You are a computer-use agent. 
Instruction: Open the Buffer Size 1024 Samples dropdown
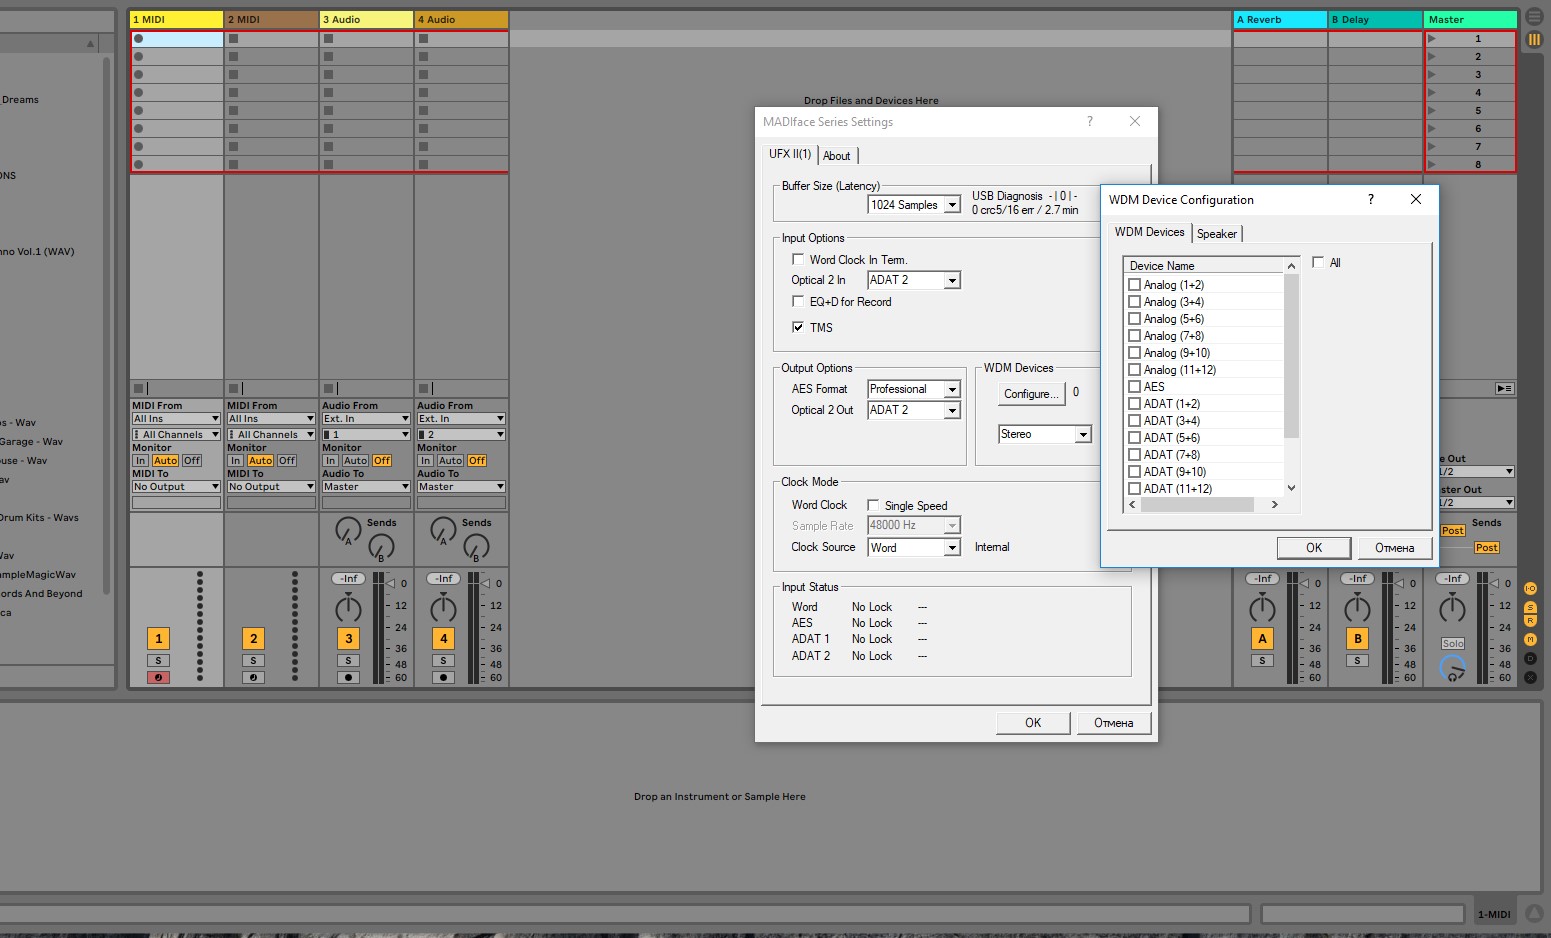(x=914, y=205)
